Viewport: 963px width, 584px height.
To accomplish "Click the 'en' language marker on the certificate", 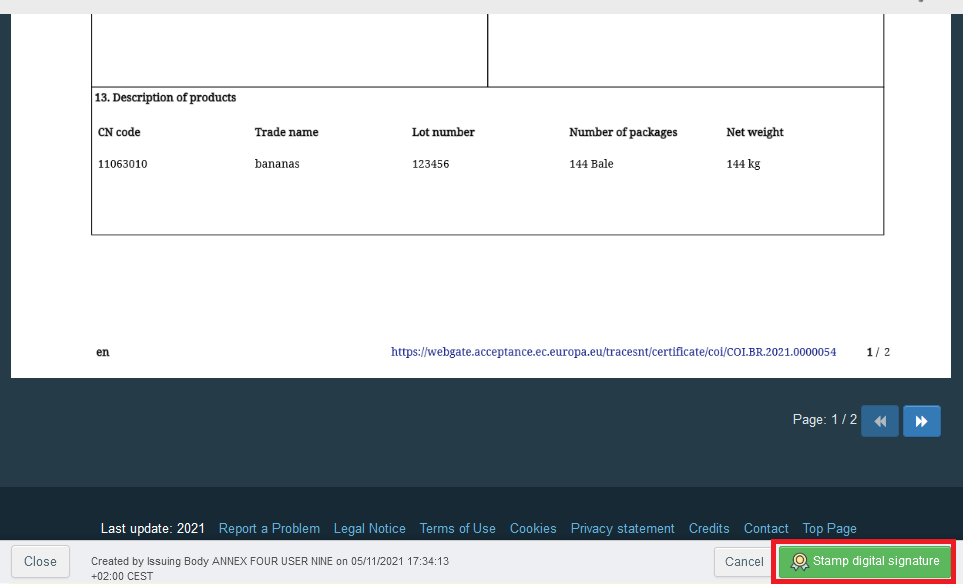I will pos(103,352).
